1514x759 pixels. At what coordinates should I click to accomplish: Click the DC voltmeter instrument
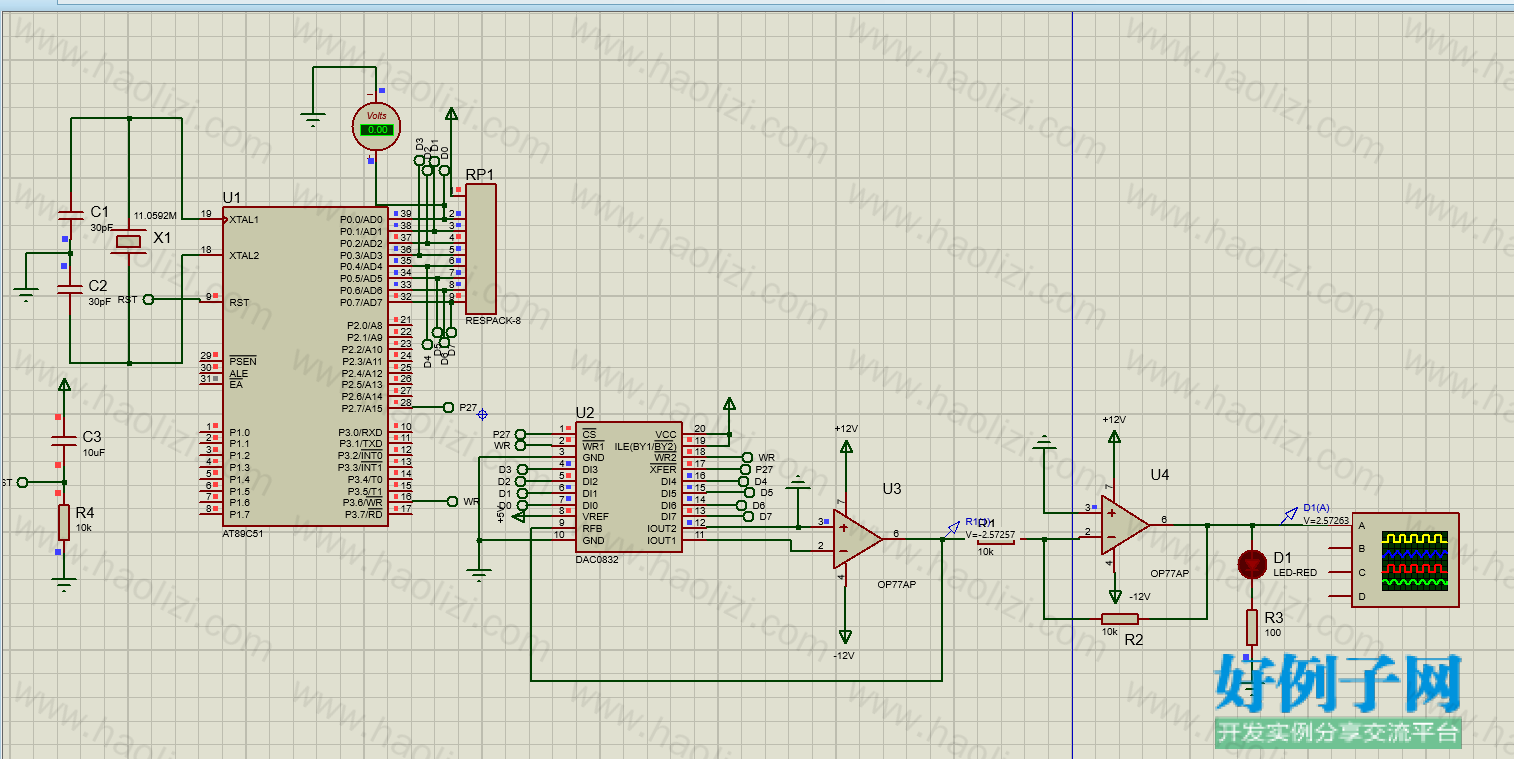click(x=377, y=127)
